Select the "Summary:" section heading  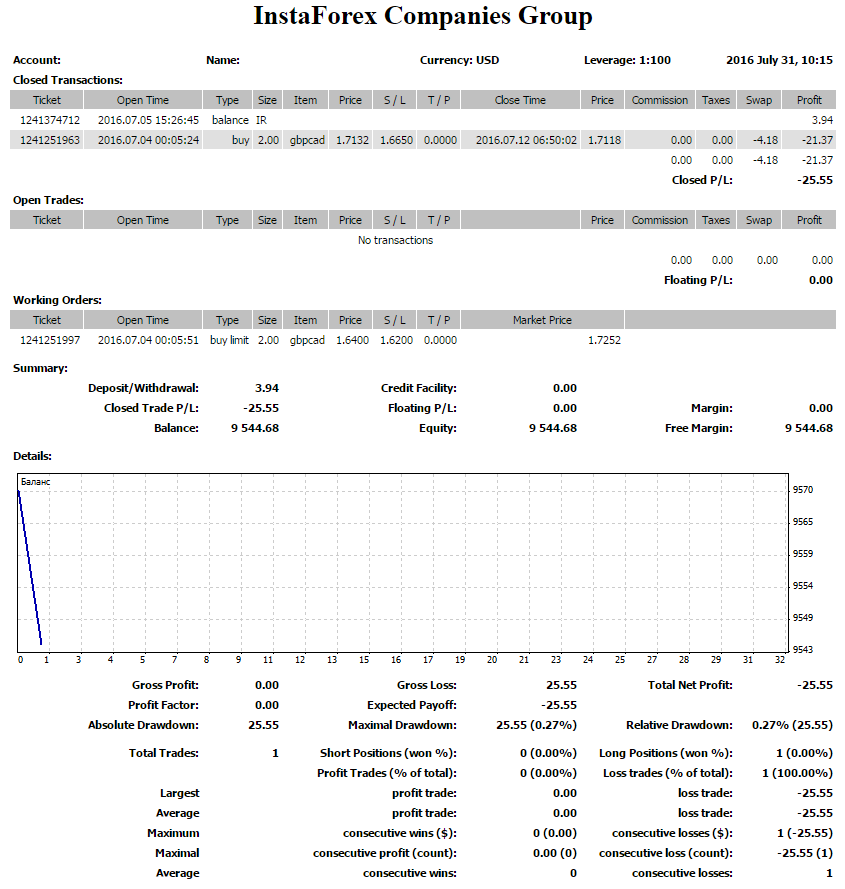click(40, 368)
